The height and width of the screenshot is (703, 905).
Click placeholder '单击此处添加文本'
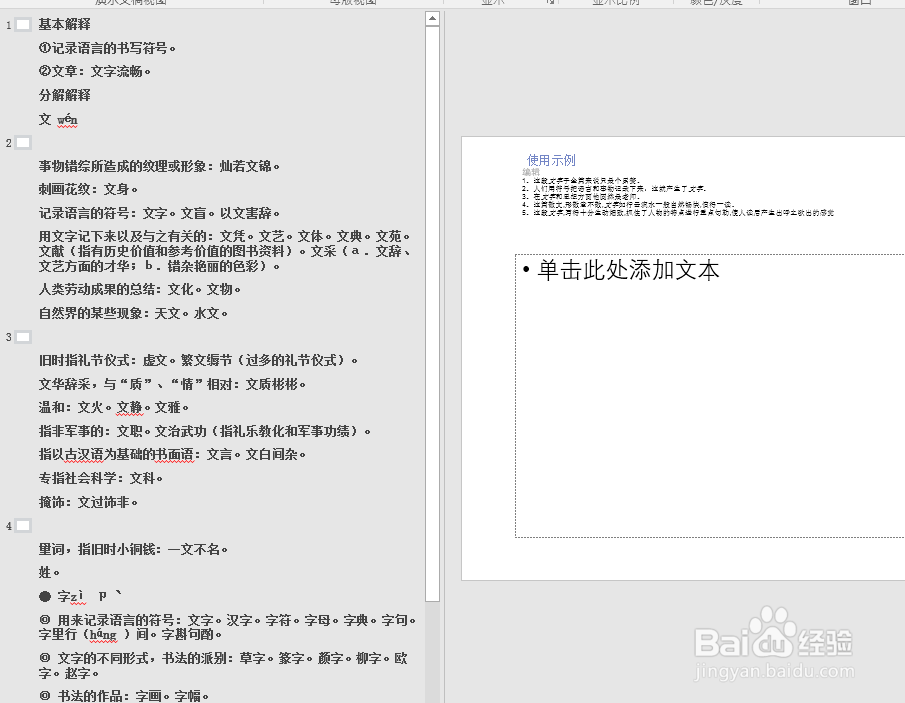628,270
